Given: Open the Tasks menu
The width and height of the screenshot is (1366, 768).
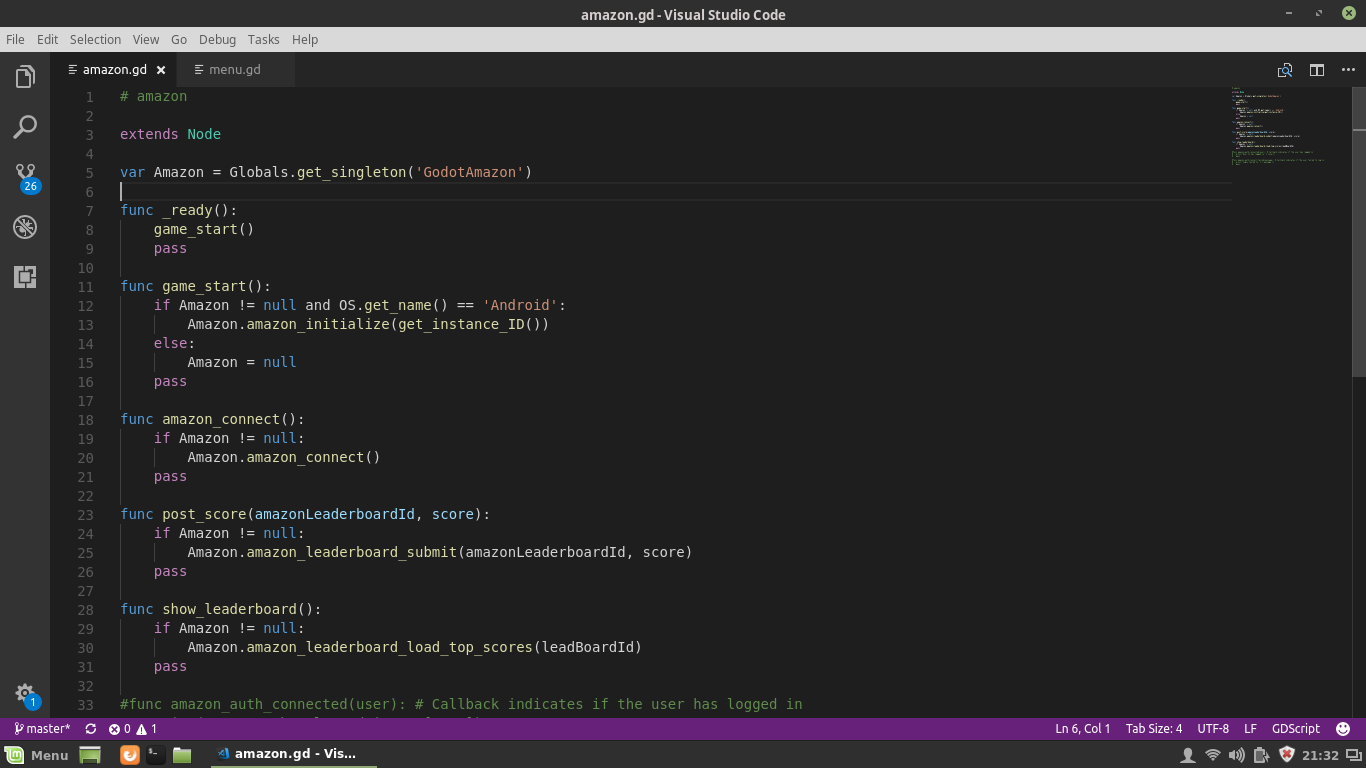Looking at the screenshot, I should point(264,39).
